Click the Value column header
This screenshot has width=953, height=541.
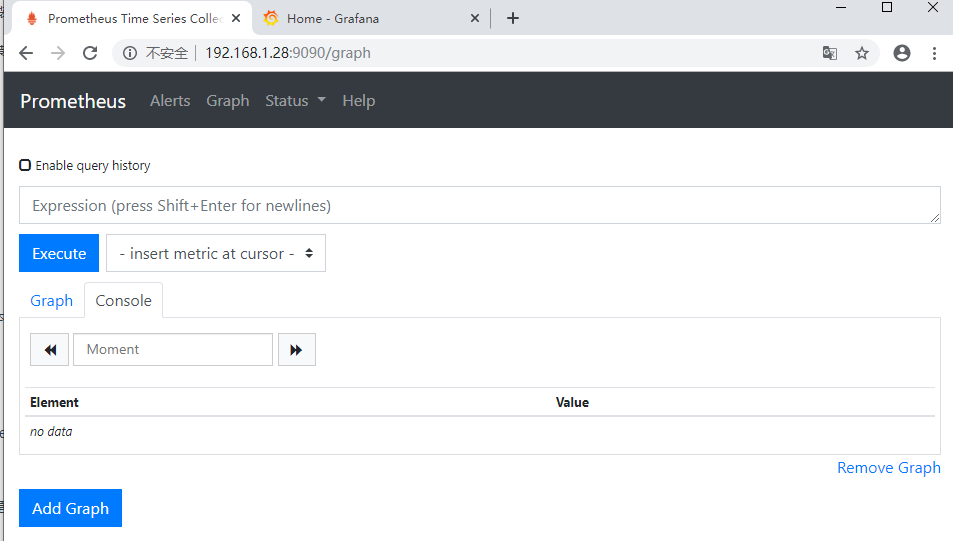point(572,402)
